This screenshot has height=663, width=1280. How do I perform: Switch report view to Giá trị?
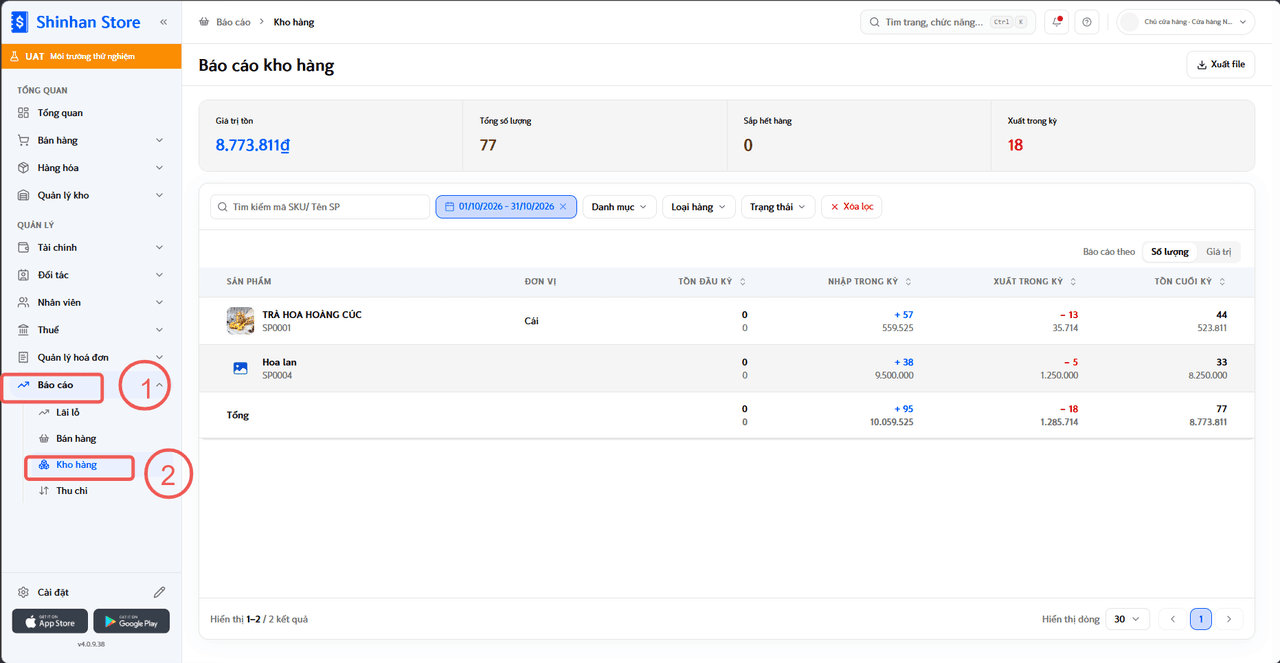pyautogui.click(x=1218, y=252)
